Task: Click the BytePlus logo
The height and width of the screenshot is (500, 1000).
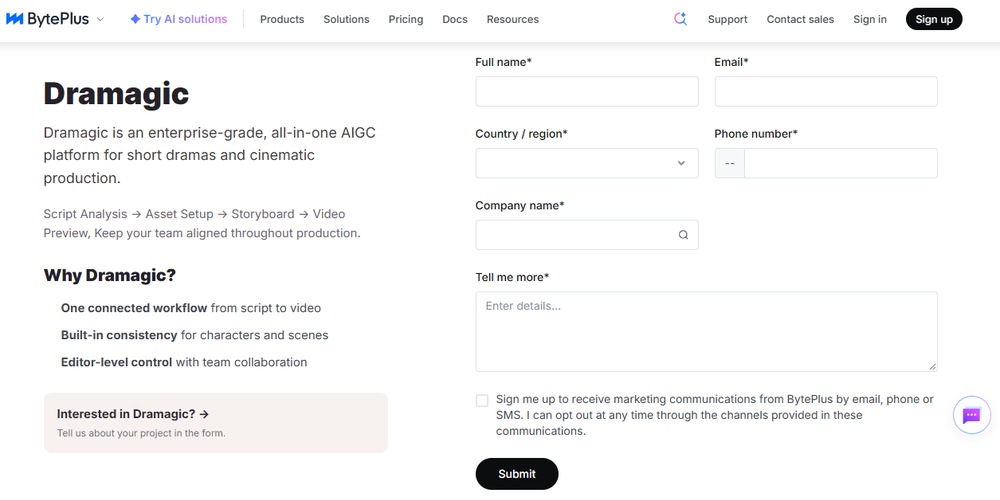Action: (47, 19)
